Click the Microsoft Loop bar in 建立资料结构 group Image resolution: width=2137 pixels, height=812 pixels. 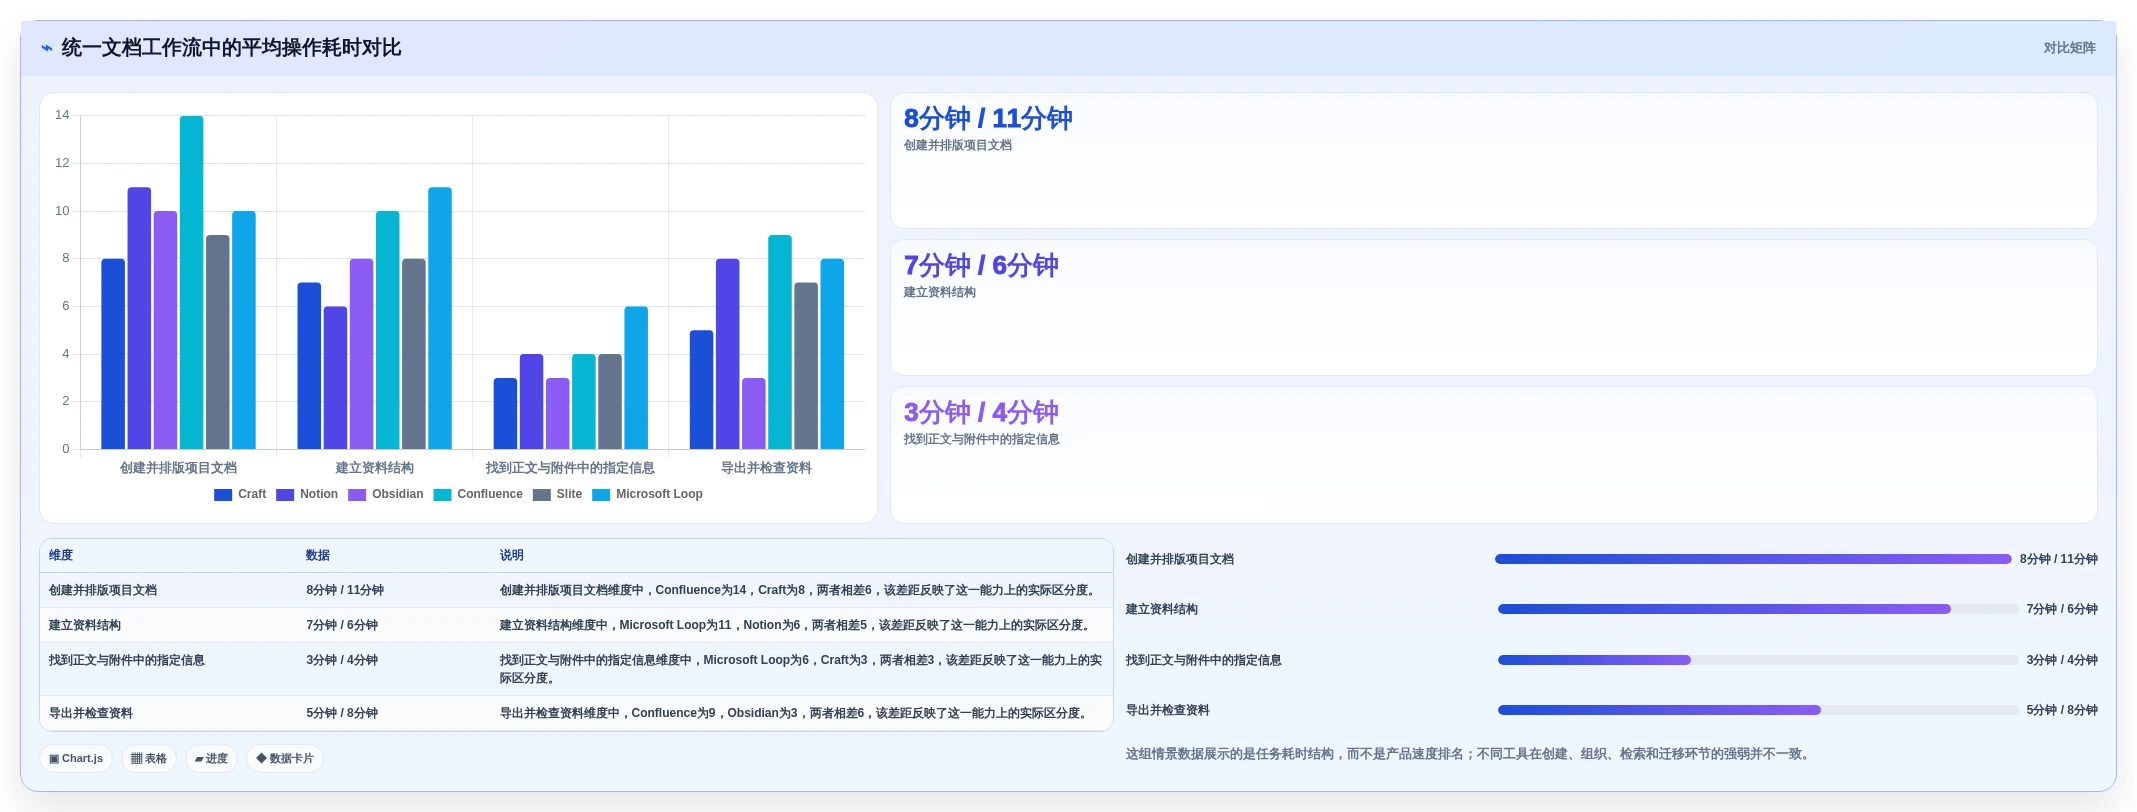(440, 319)
